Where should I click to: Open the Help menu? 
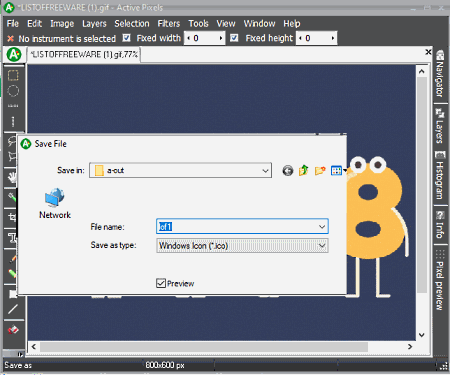[x=292, y=24]
